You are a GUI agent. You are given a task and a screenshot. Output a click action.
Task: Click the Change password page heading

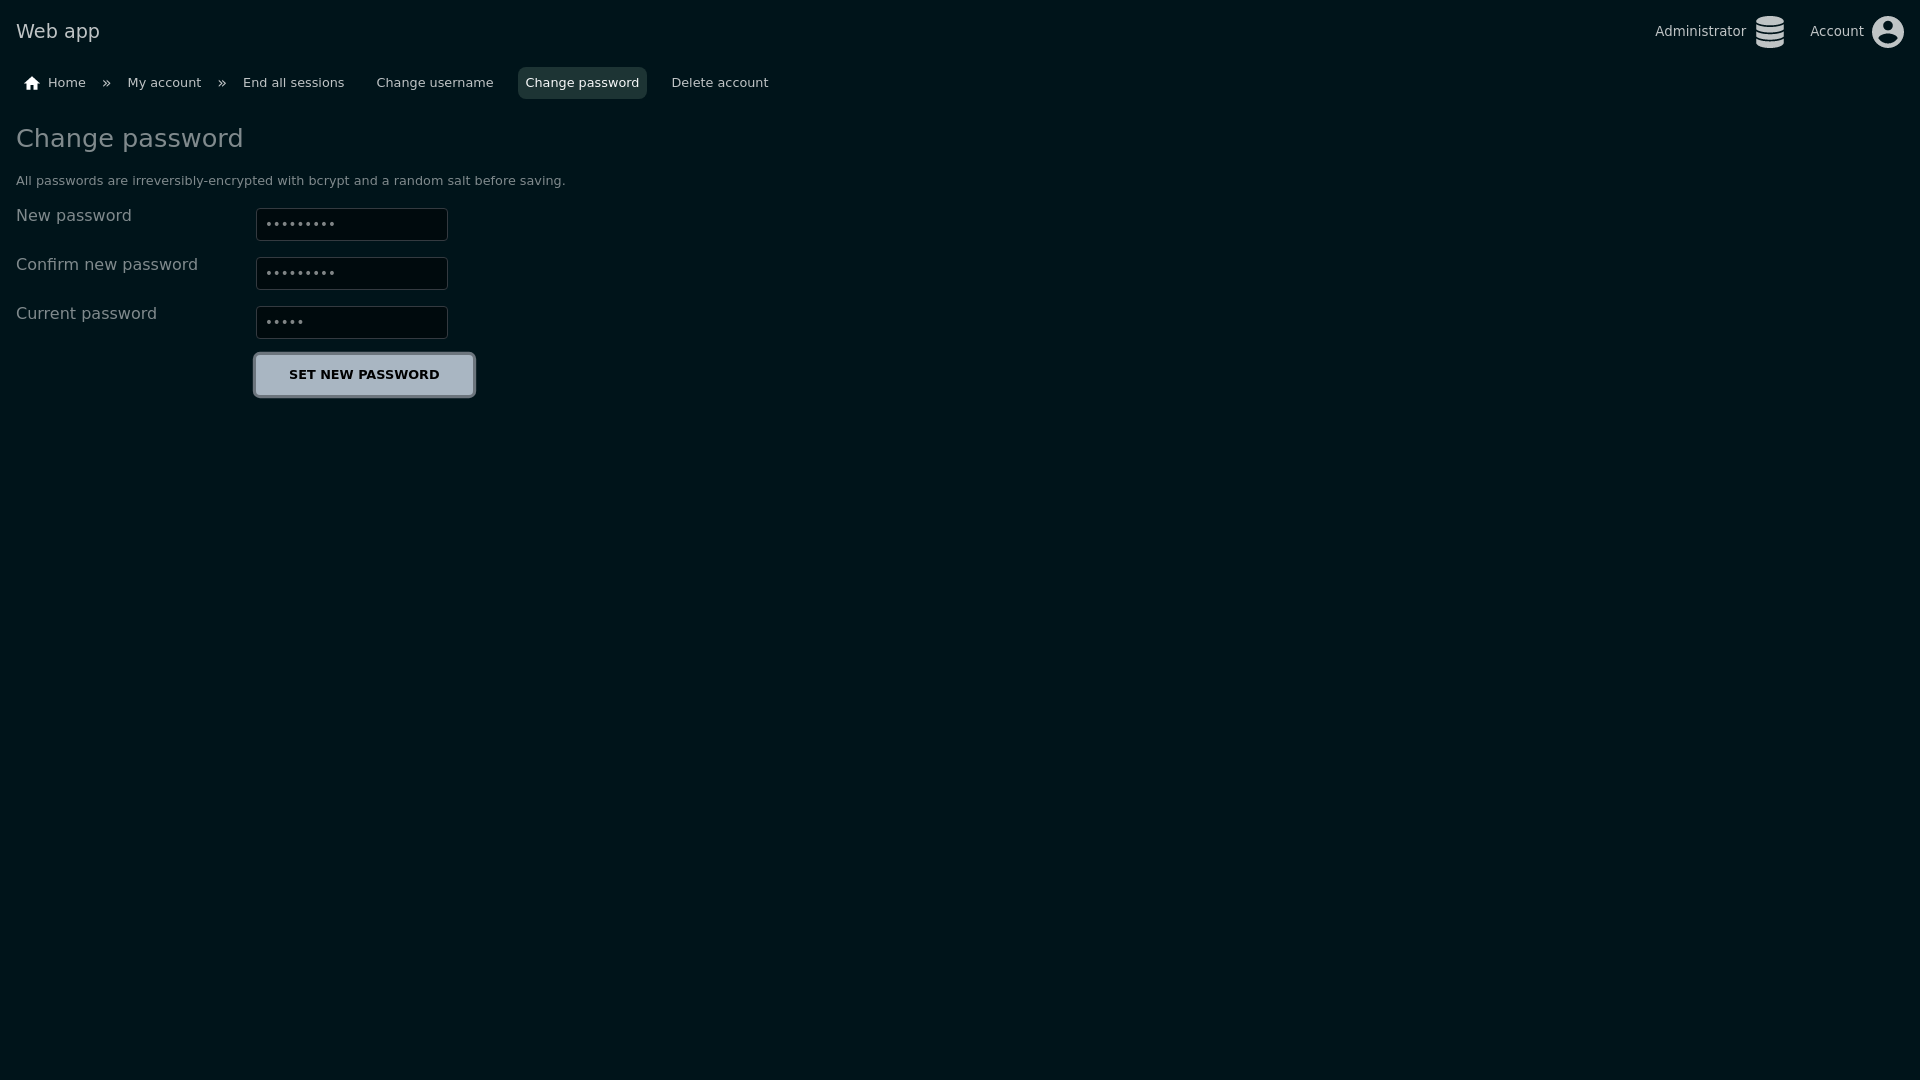129,139
